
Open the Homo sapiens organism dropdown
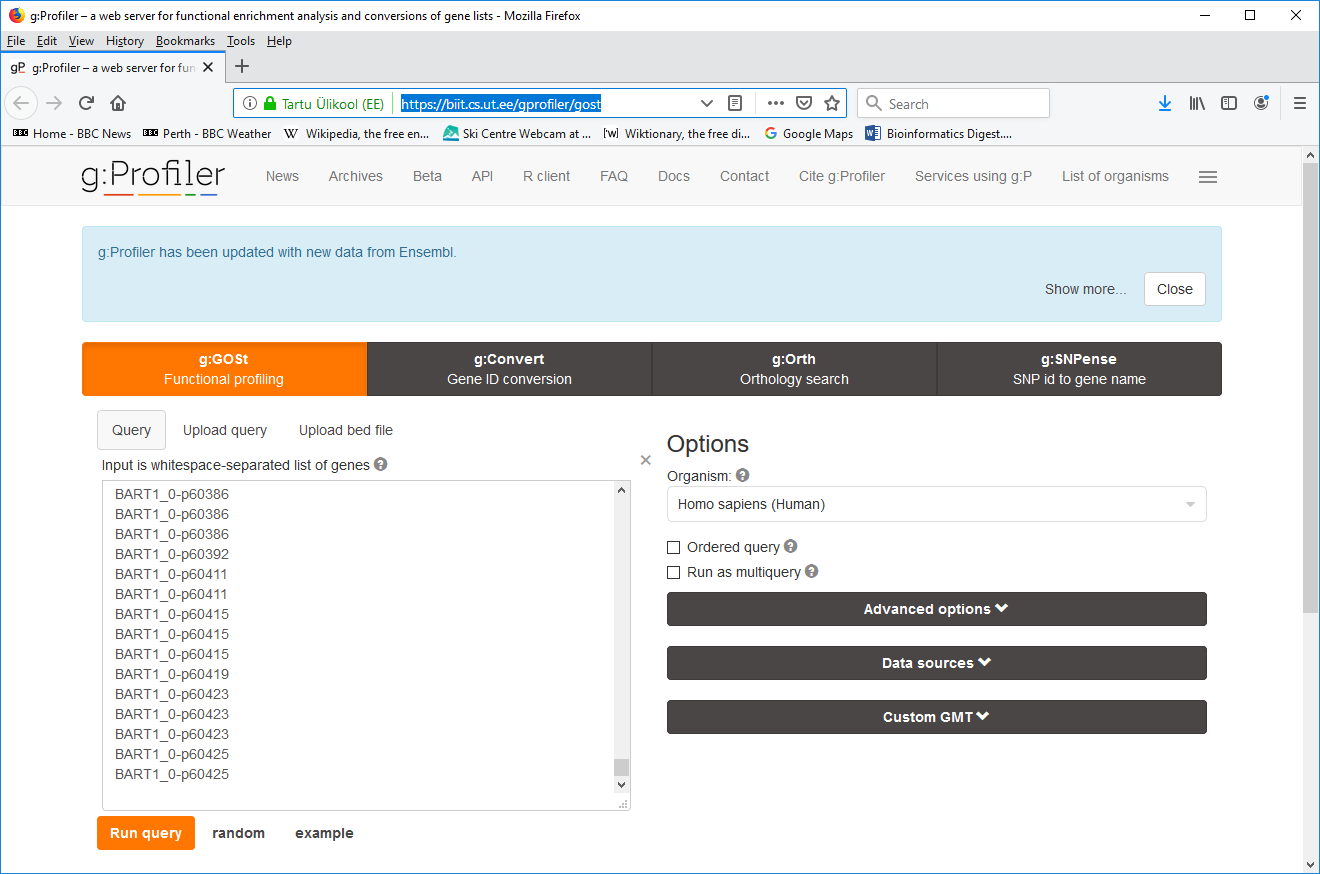pyautogui.click(x=936, y=505)
